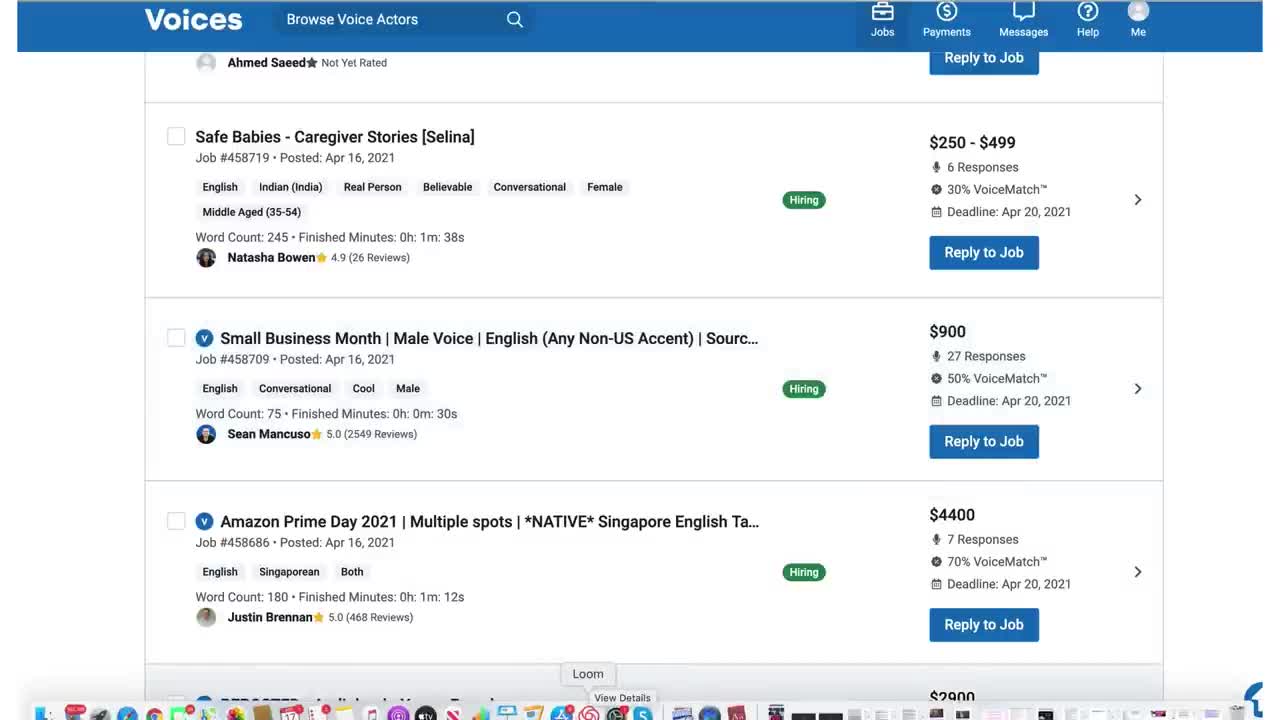Reply to Job for Small Business Month
The height and width of the screenshot is (720, 1280).
984,441
